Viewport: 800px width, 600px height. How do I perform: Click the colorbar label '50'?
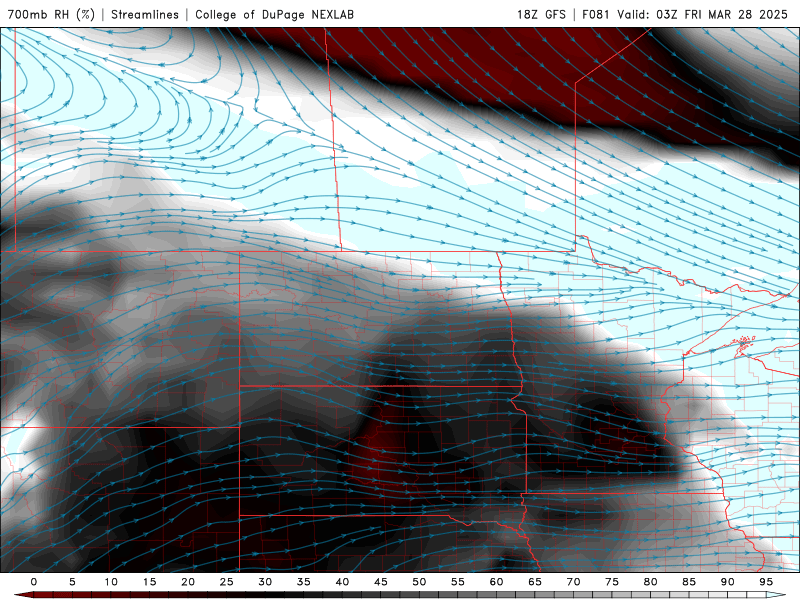419,582
